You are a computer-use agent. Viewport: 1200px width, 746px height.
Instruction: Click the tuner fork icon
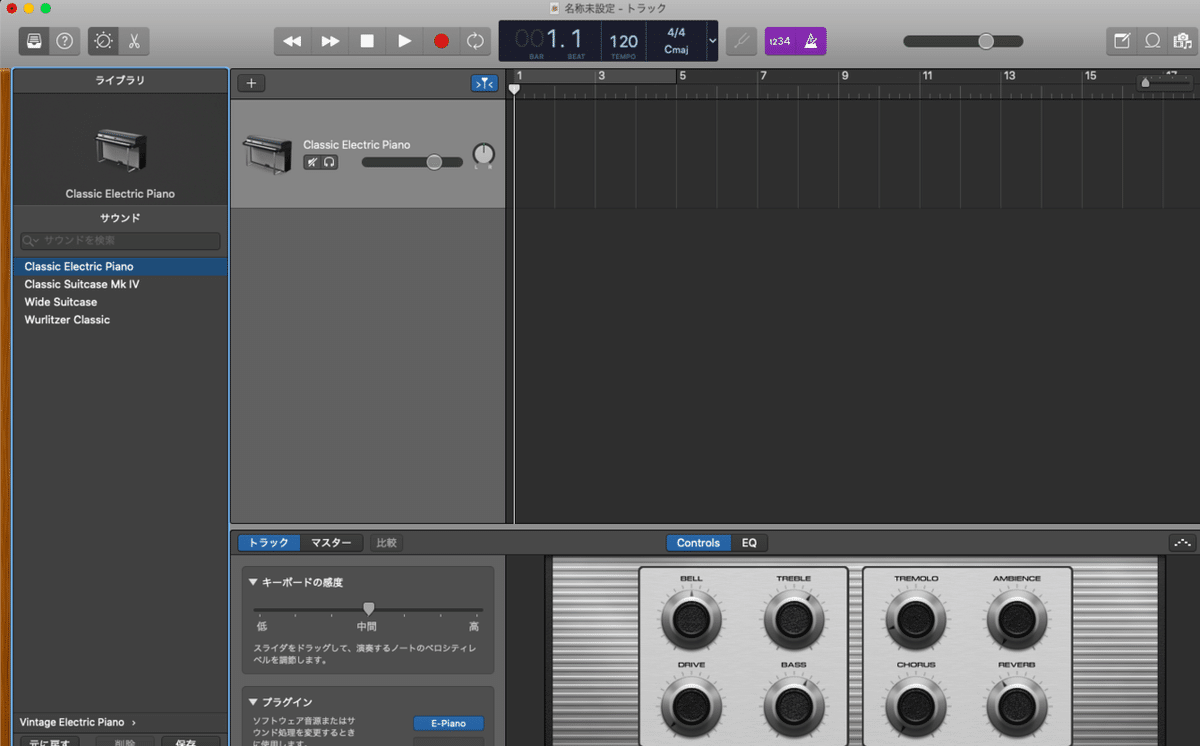(741, 41)
